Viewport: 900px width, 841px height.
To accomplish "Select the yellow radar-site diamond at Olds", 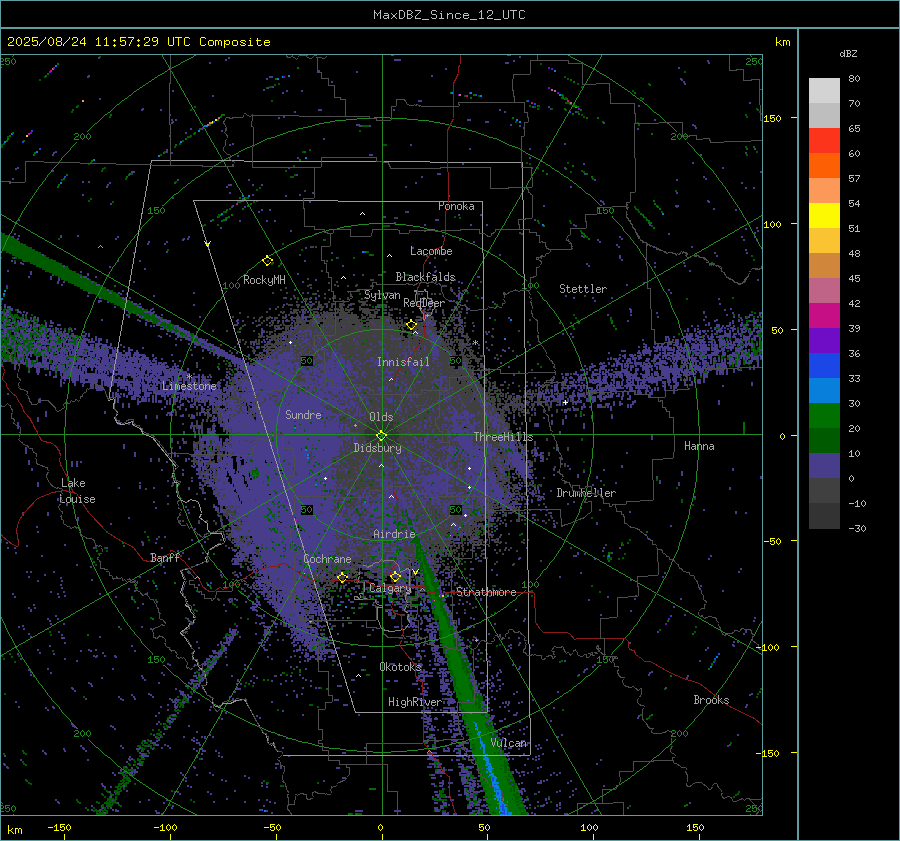I will [381, 436].
